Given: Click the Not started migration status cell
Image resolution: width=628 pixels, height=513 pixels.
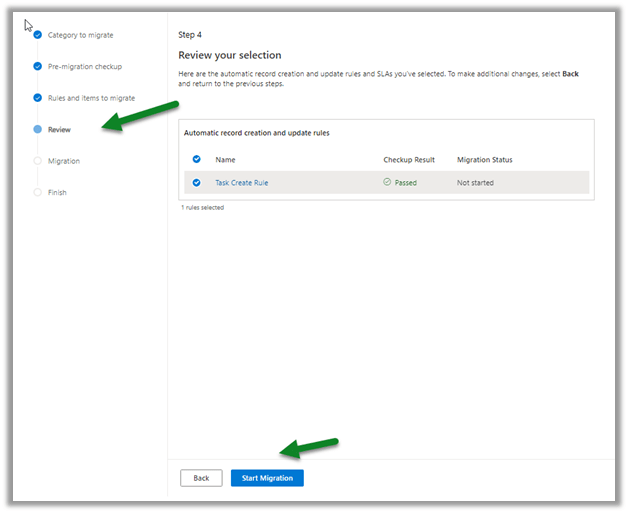Looking at the screenshot, I should (475, 183).
